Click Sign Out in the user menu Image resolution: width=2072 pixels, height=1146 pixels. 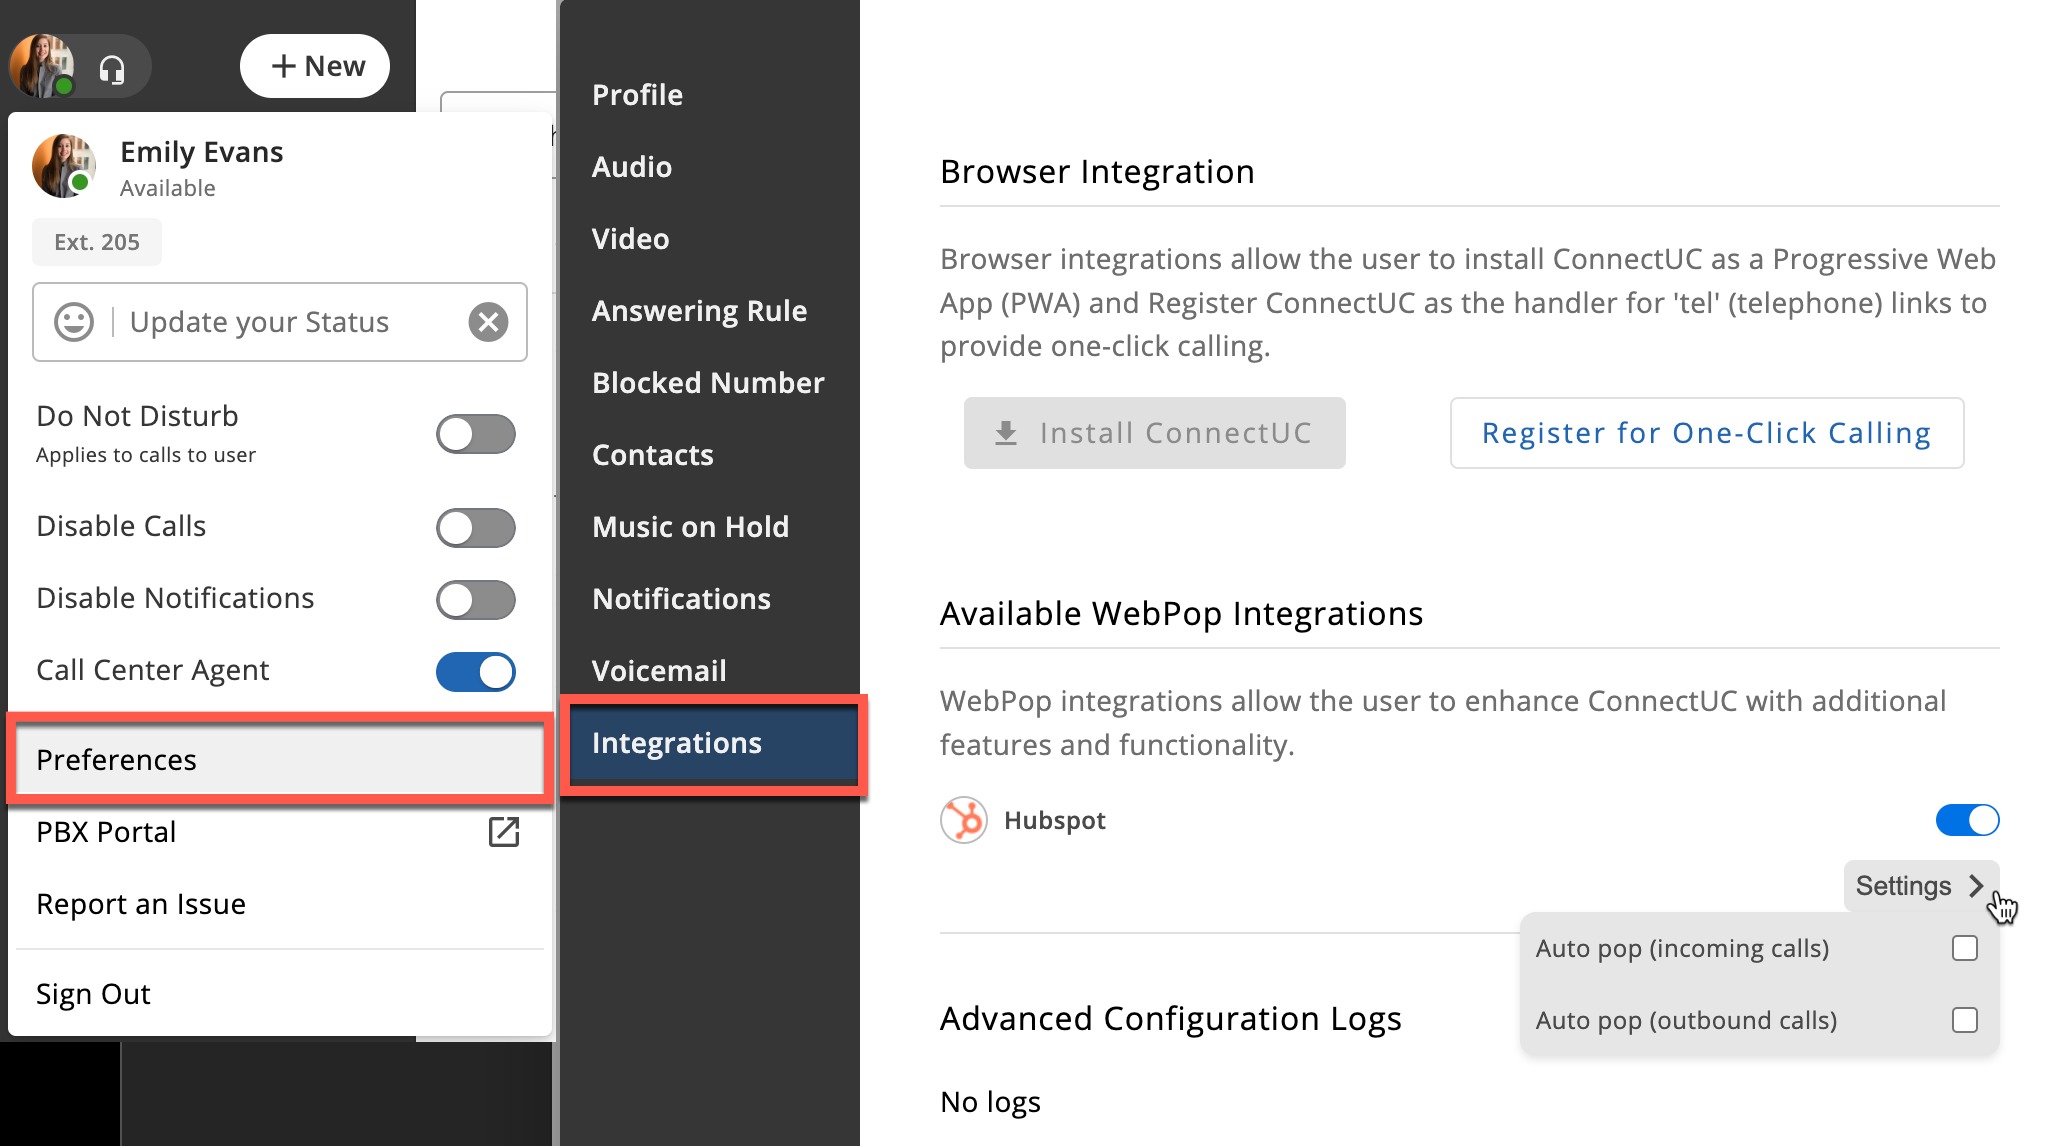click(x=93, y=994)
